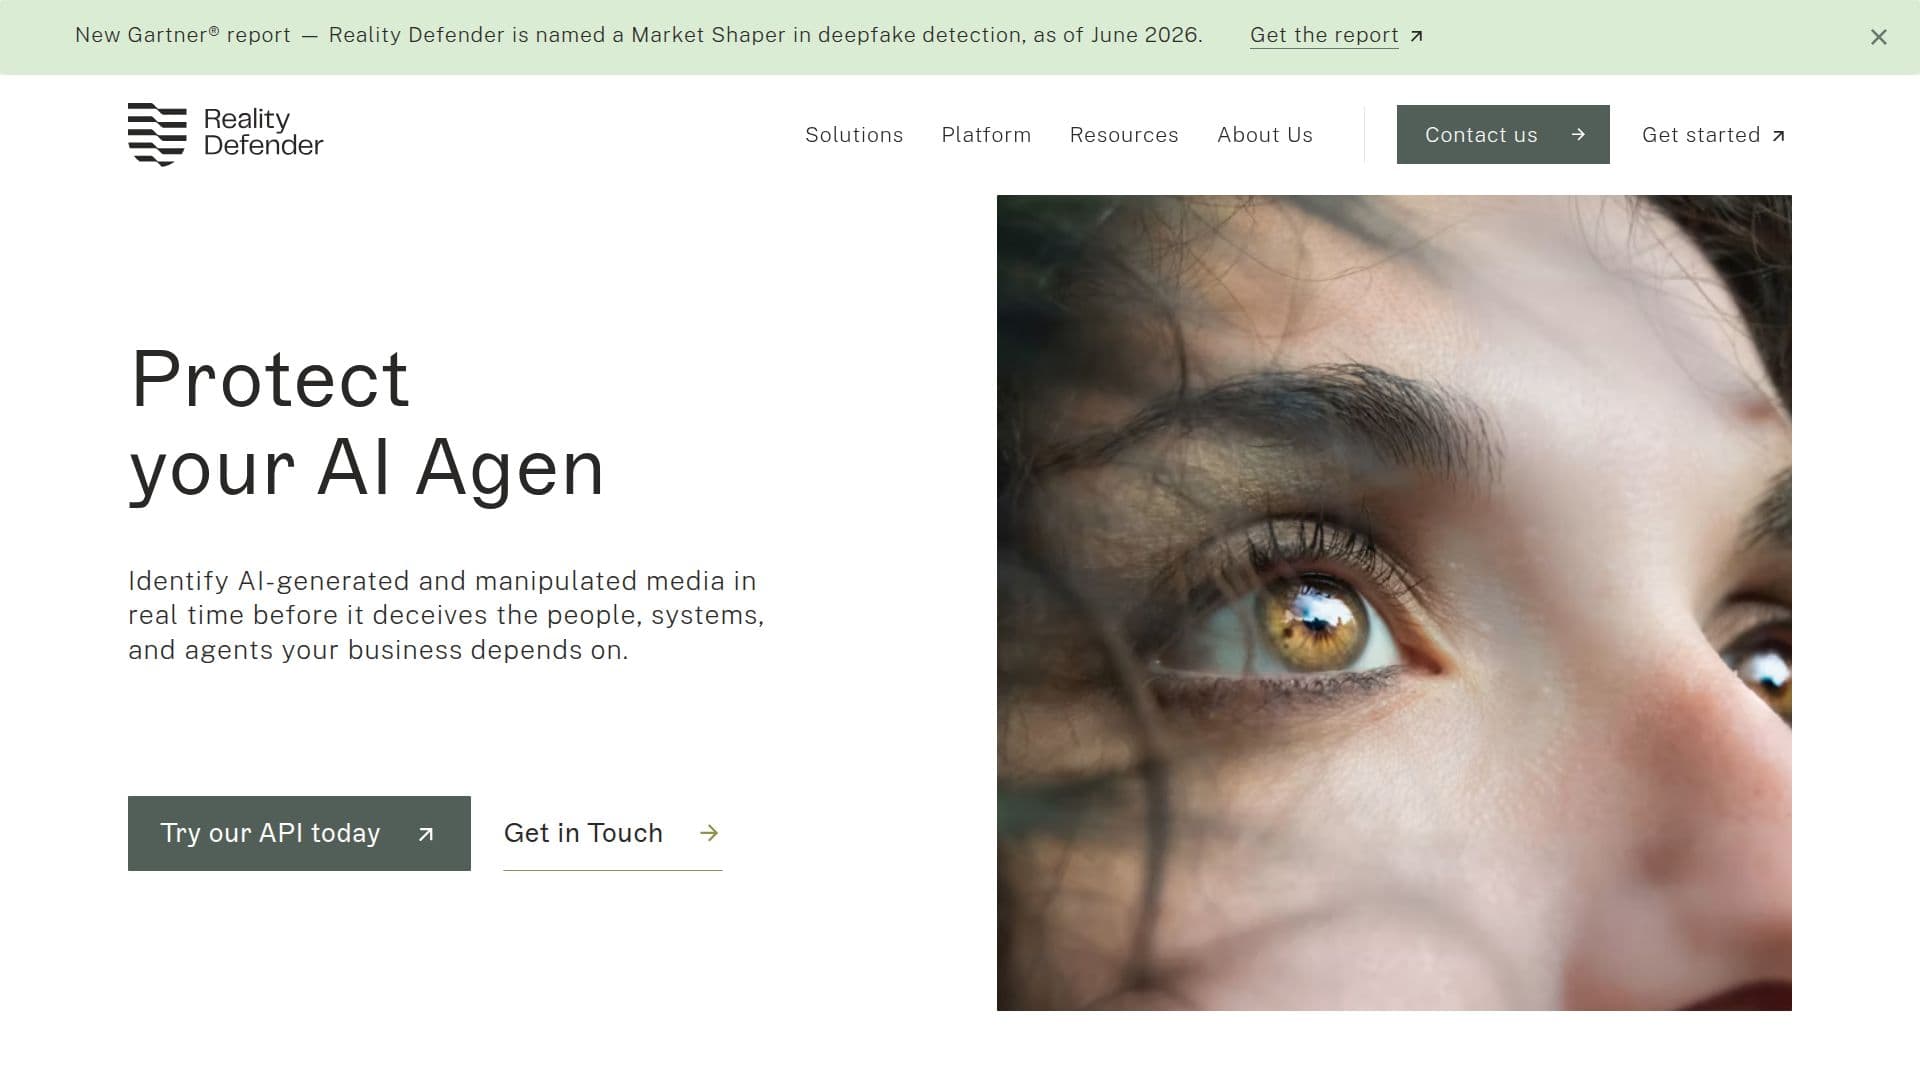Viewport: 1920px width, 1080px height.
Task: Open the Solutions menu
Action: tap(854, 135)
